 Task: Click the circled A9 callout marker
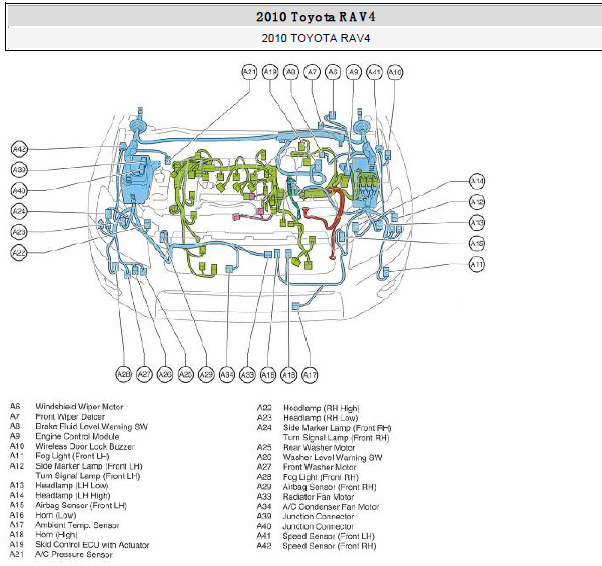[354, 72]
